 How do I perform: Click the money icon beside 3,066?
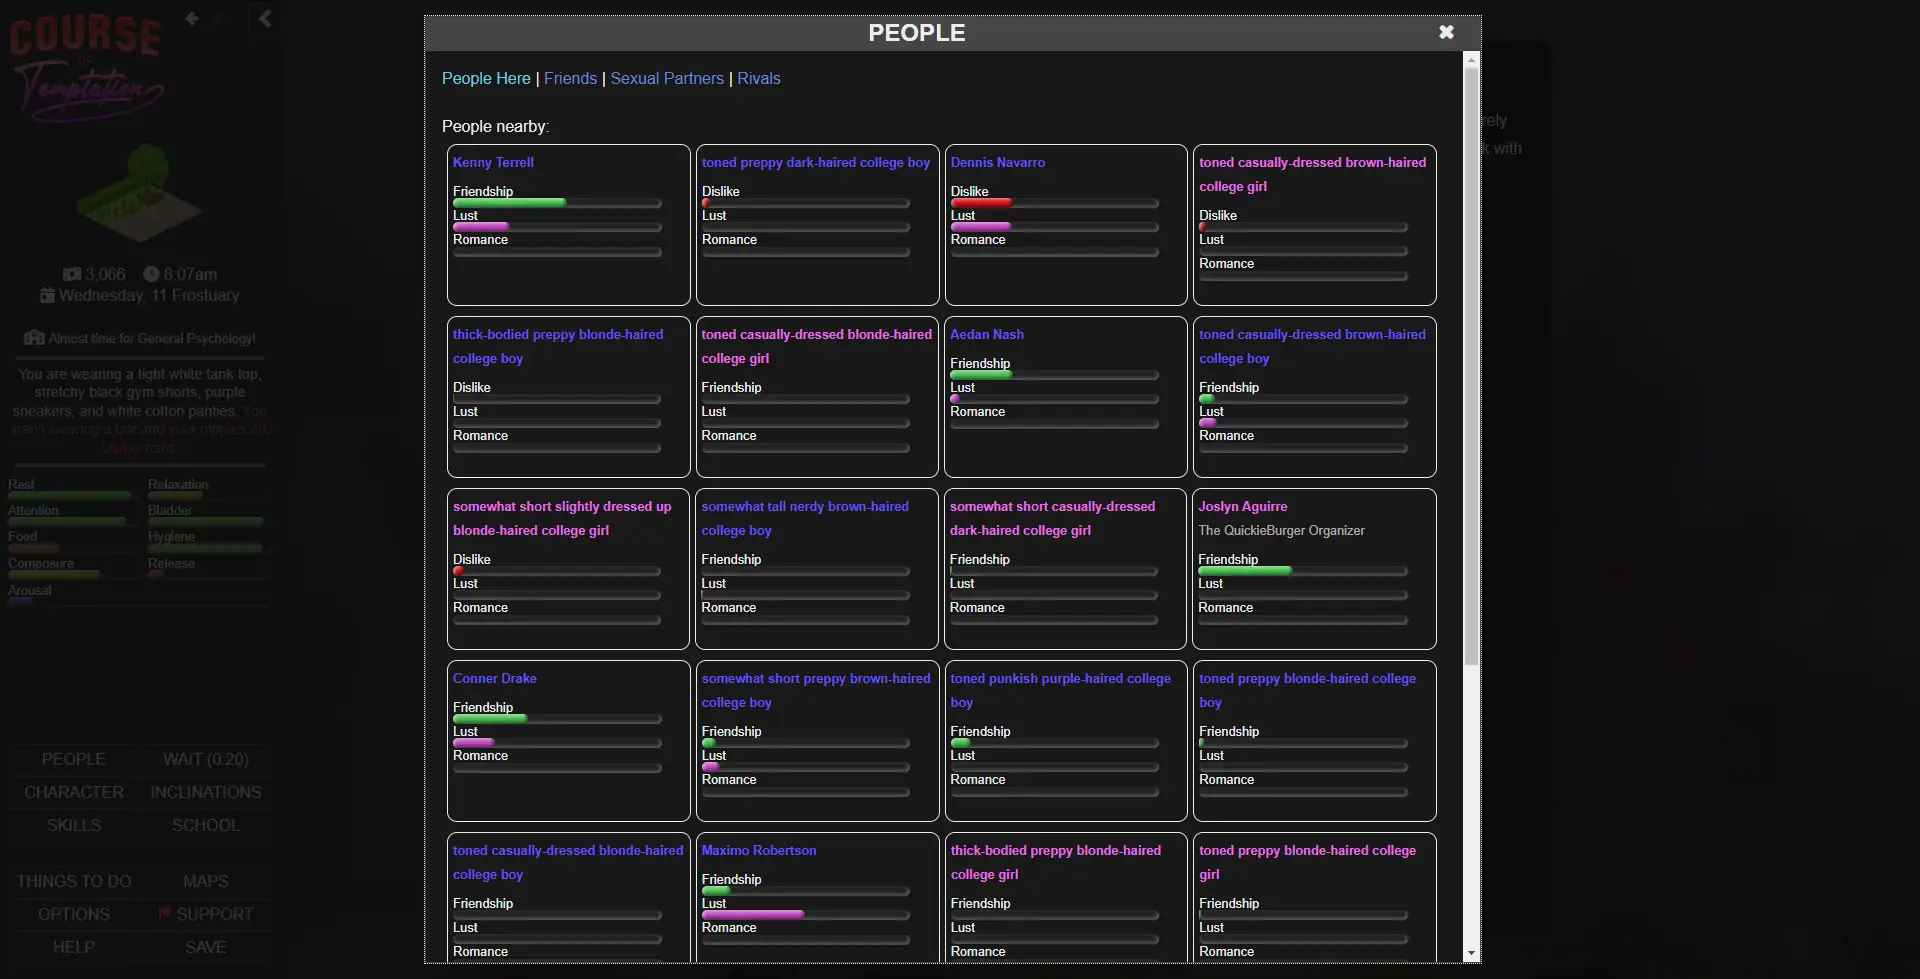(72, 274)
